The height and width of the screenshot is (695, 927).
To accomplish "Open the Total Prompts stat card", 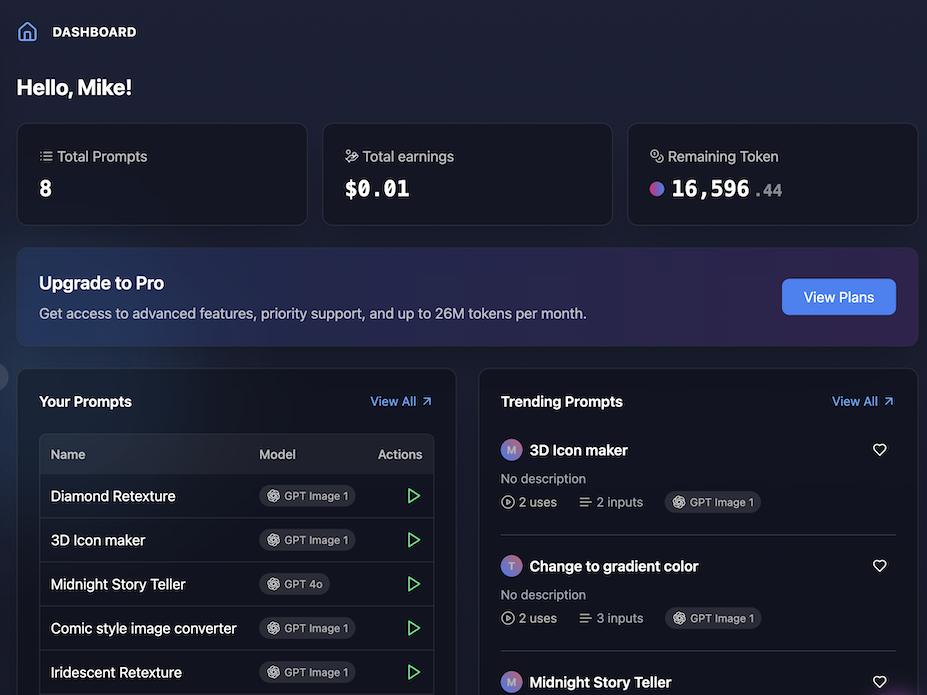I will tap(162, 174).
